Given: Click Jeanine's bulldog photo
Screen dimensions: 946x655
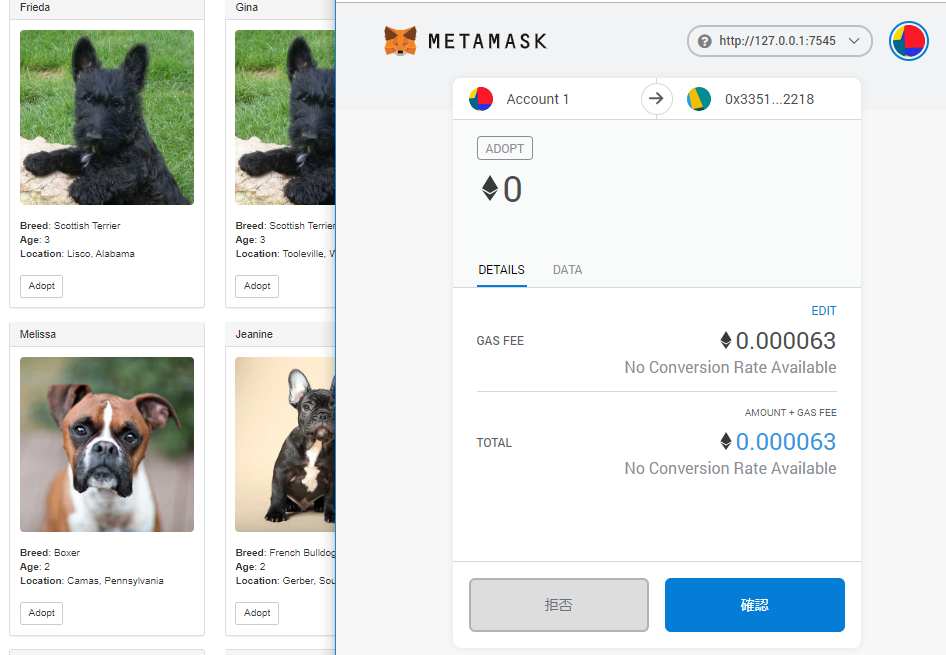Looking at the screenshot, I should pos(285,445).
